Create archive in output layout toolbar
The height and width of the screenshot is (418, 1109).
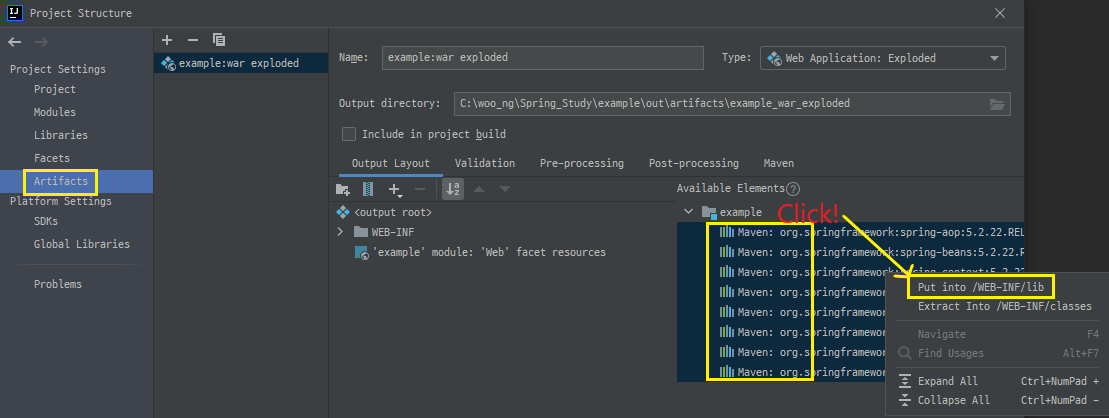tap(368, 189)
